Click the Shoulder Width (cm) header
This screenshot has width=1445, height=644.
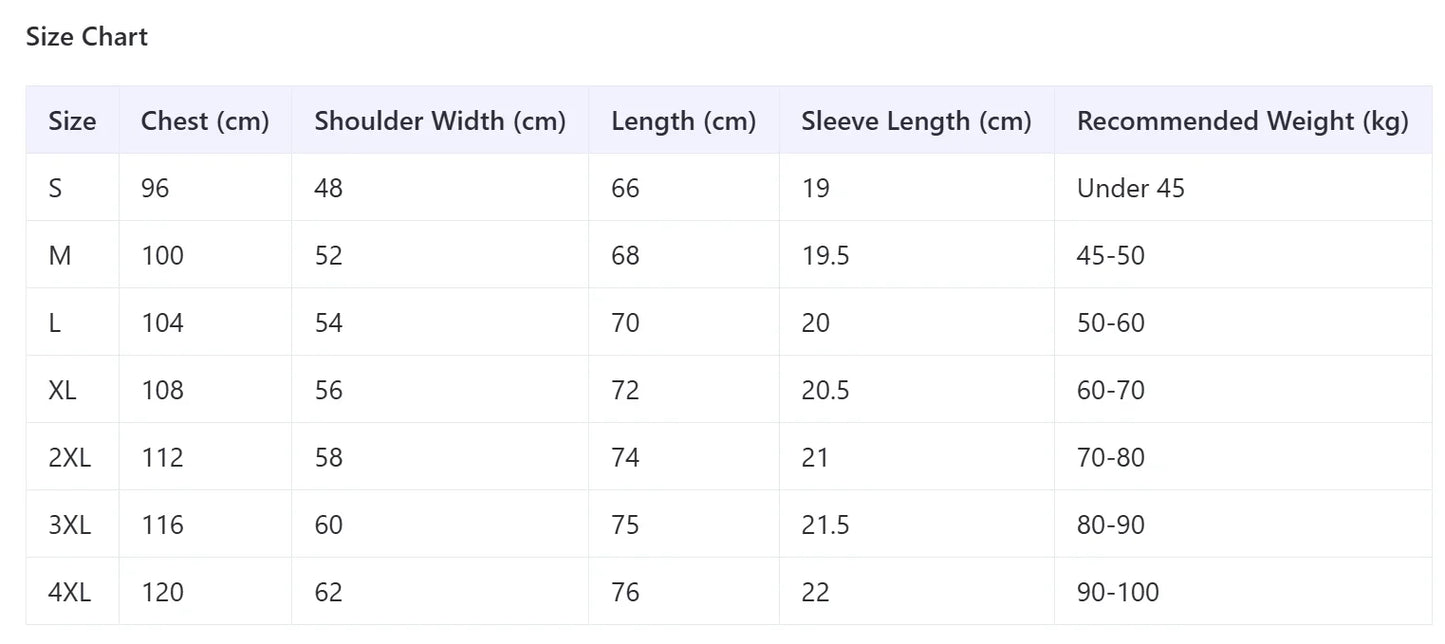440,121
